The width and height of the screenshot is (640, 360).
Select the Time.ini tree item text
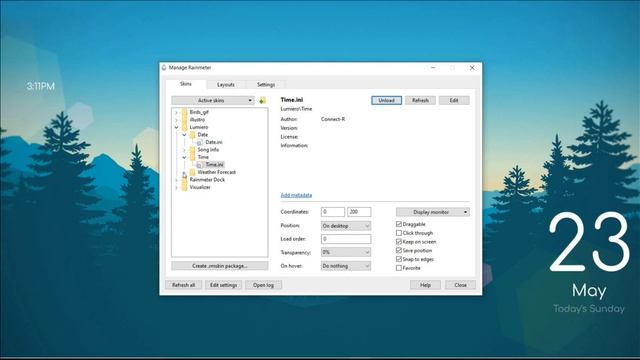pyautogui.click(x=214, y=164)
